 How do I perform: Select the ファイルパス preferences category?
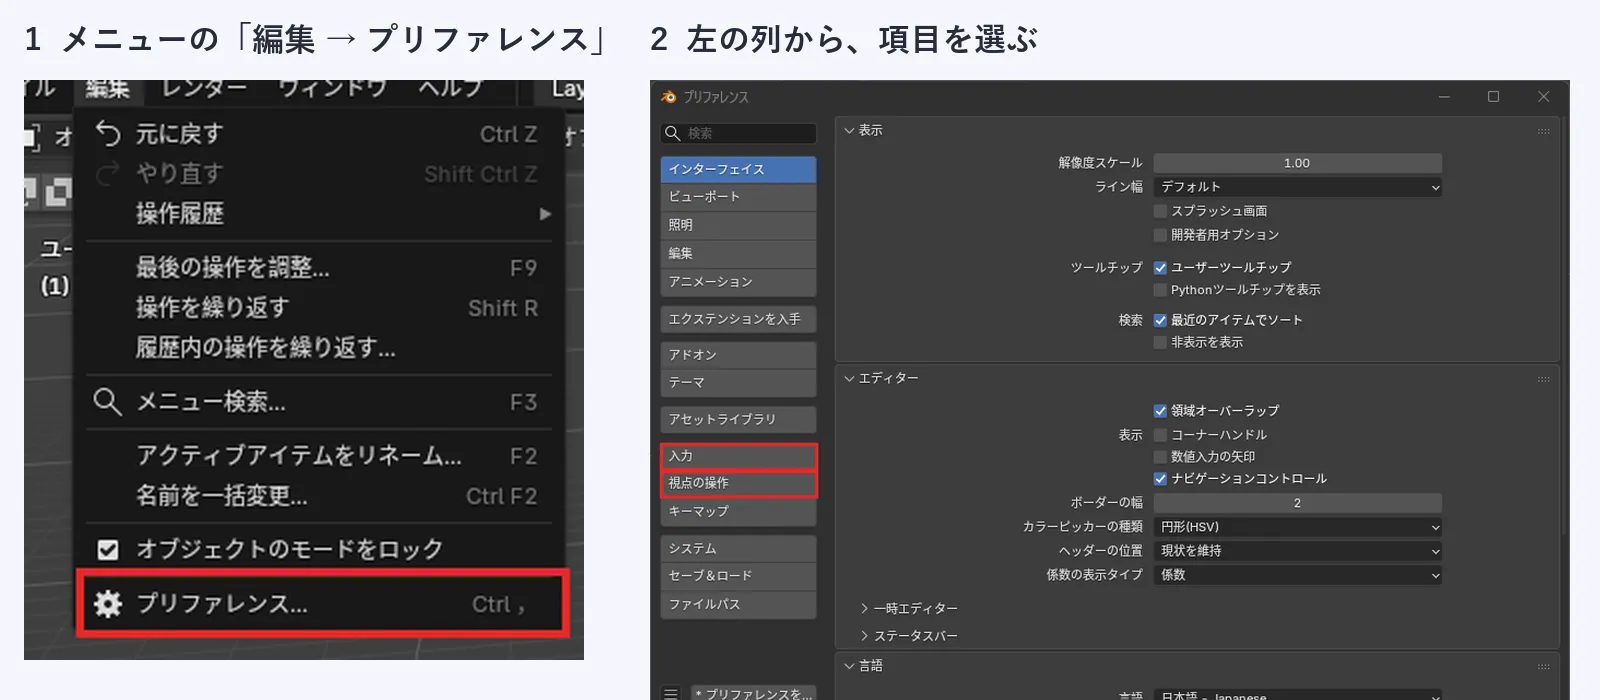pyautogui.click(x=738, y=604)
